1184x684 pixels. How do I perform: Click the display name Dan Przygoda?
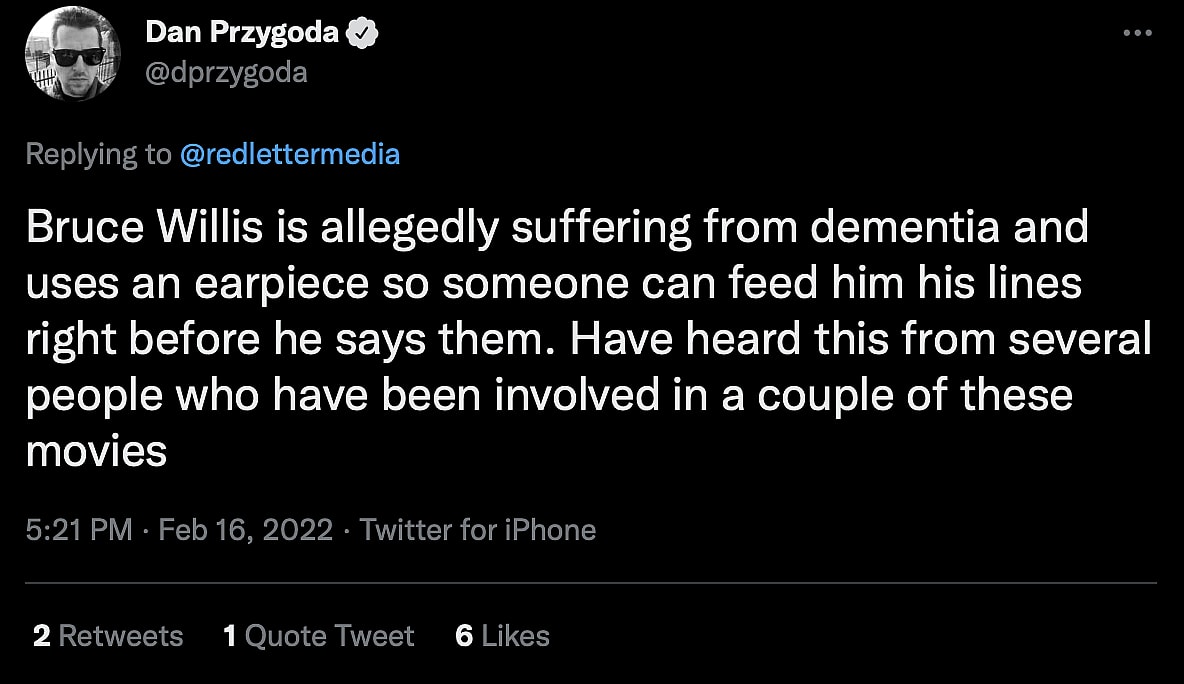click(242, 33)
